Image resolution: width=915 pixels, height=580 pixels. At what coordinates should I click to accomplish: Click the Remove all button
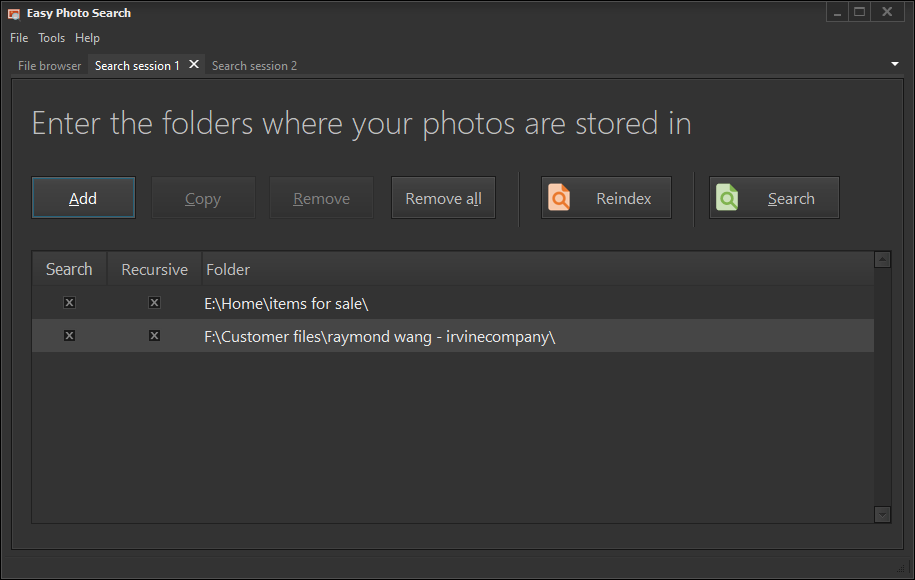click(x=443, y=198)
